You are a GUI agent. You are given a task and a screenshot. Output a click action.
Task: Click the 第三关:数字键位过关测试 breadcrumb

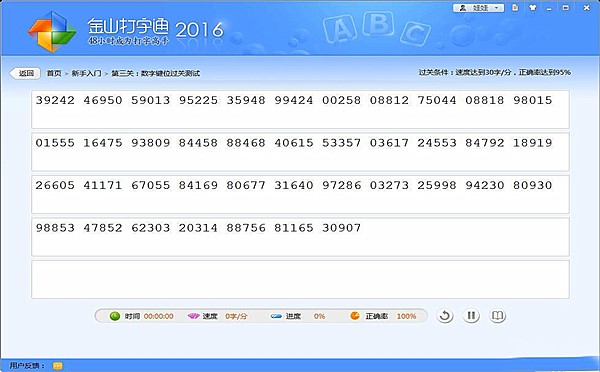pyautogui.click(x=155, y=73)
